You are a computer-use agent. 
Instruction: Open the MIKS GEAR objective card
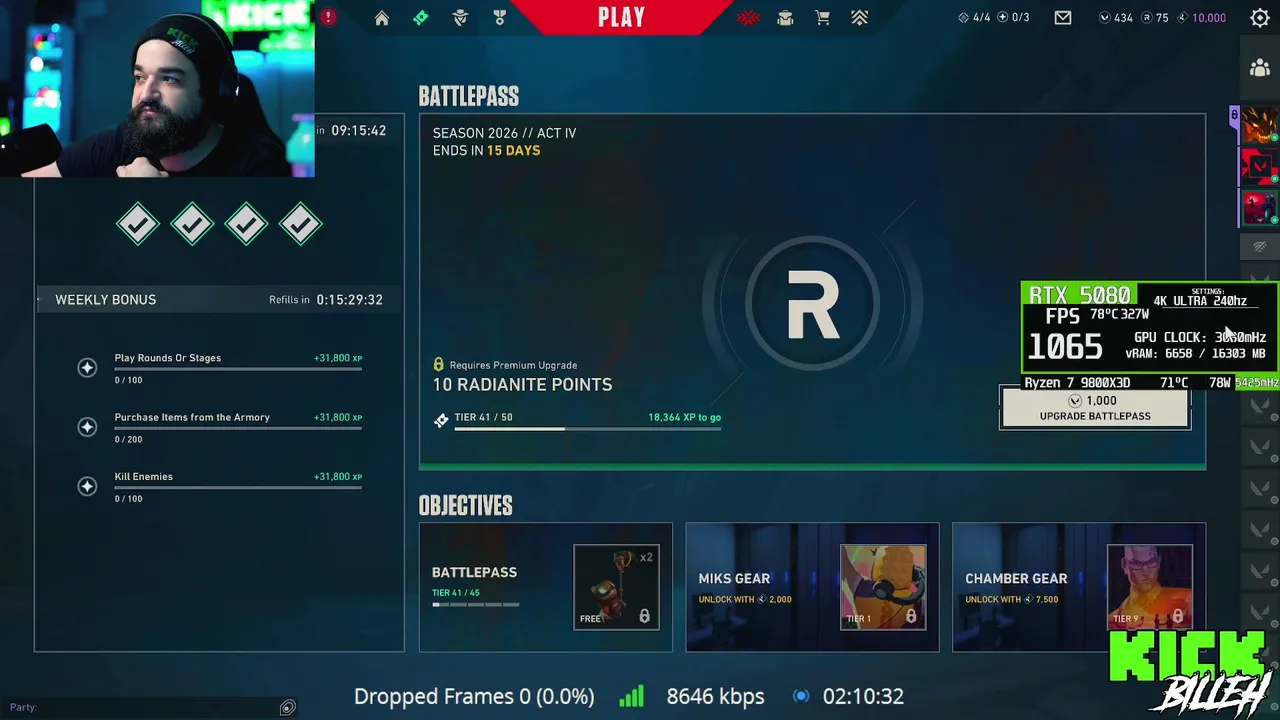click(812, 587)
